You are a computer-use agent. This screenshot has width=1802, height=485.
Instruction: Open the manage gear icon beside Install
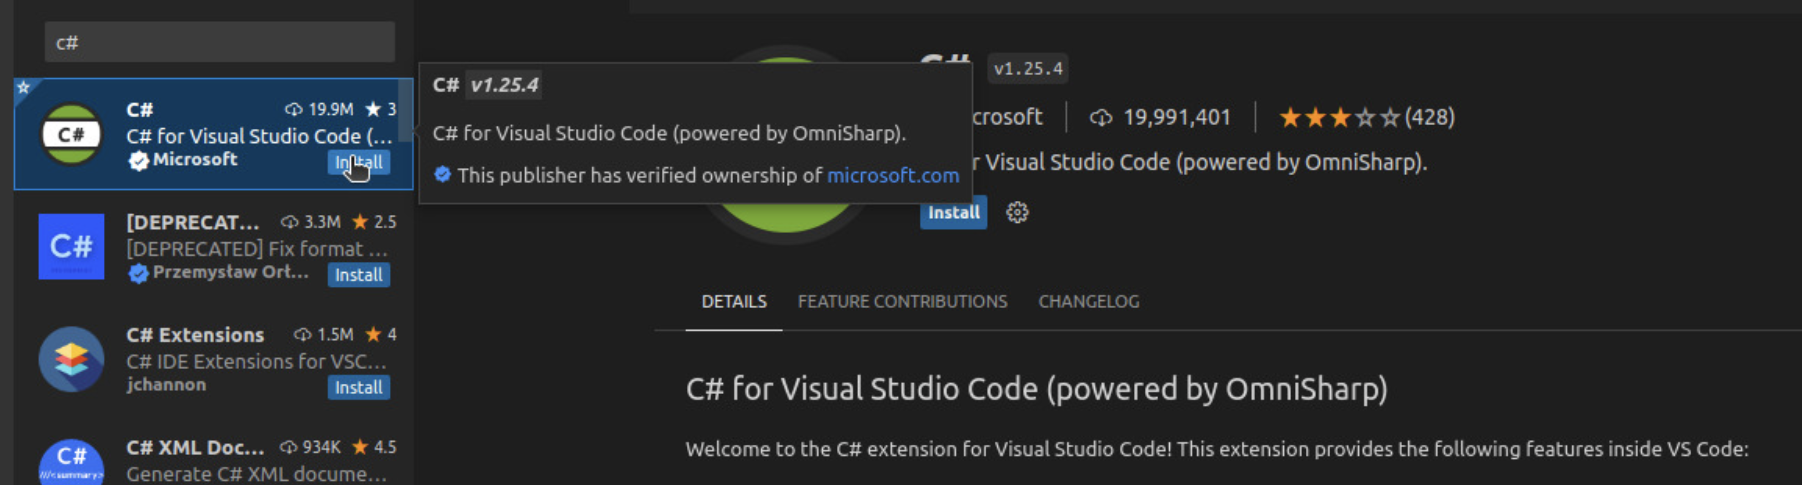pos(1017,212)
